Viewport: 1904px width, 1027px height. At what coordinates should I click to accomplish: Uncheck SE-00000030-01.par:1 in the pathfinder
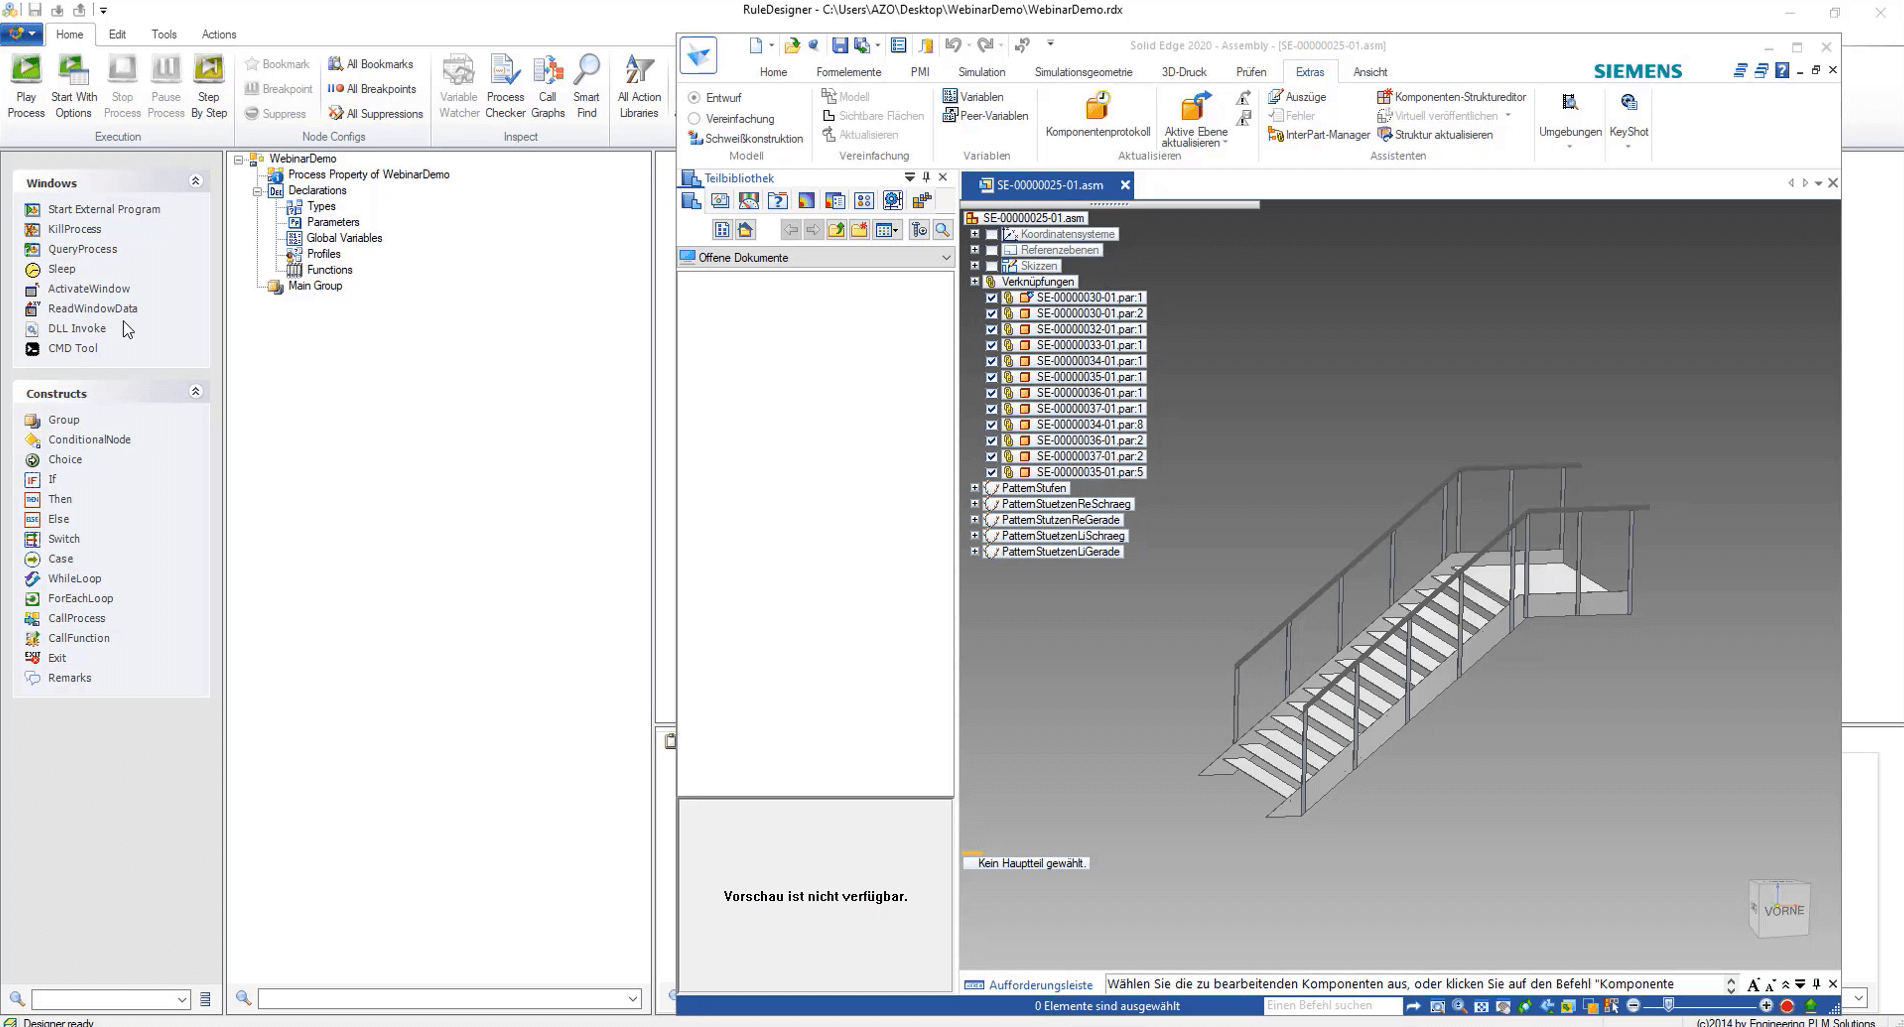pyautogui.click(x=991, y=297)
